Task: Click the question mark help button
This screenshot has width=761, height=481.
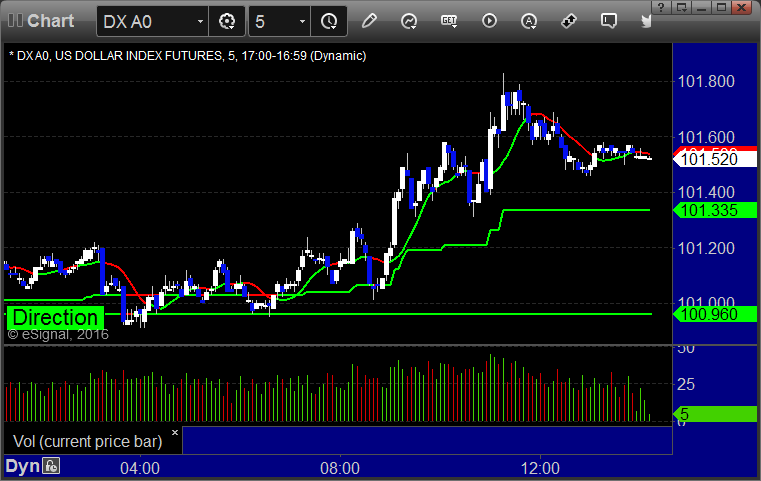Action: (661, 7)
